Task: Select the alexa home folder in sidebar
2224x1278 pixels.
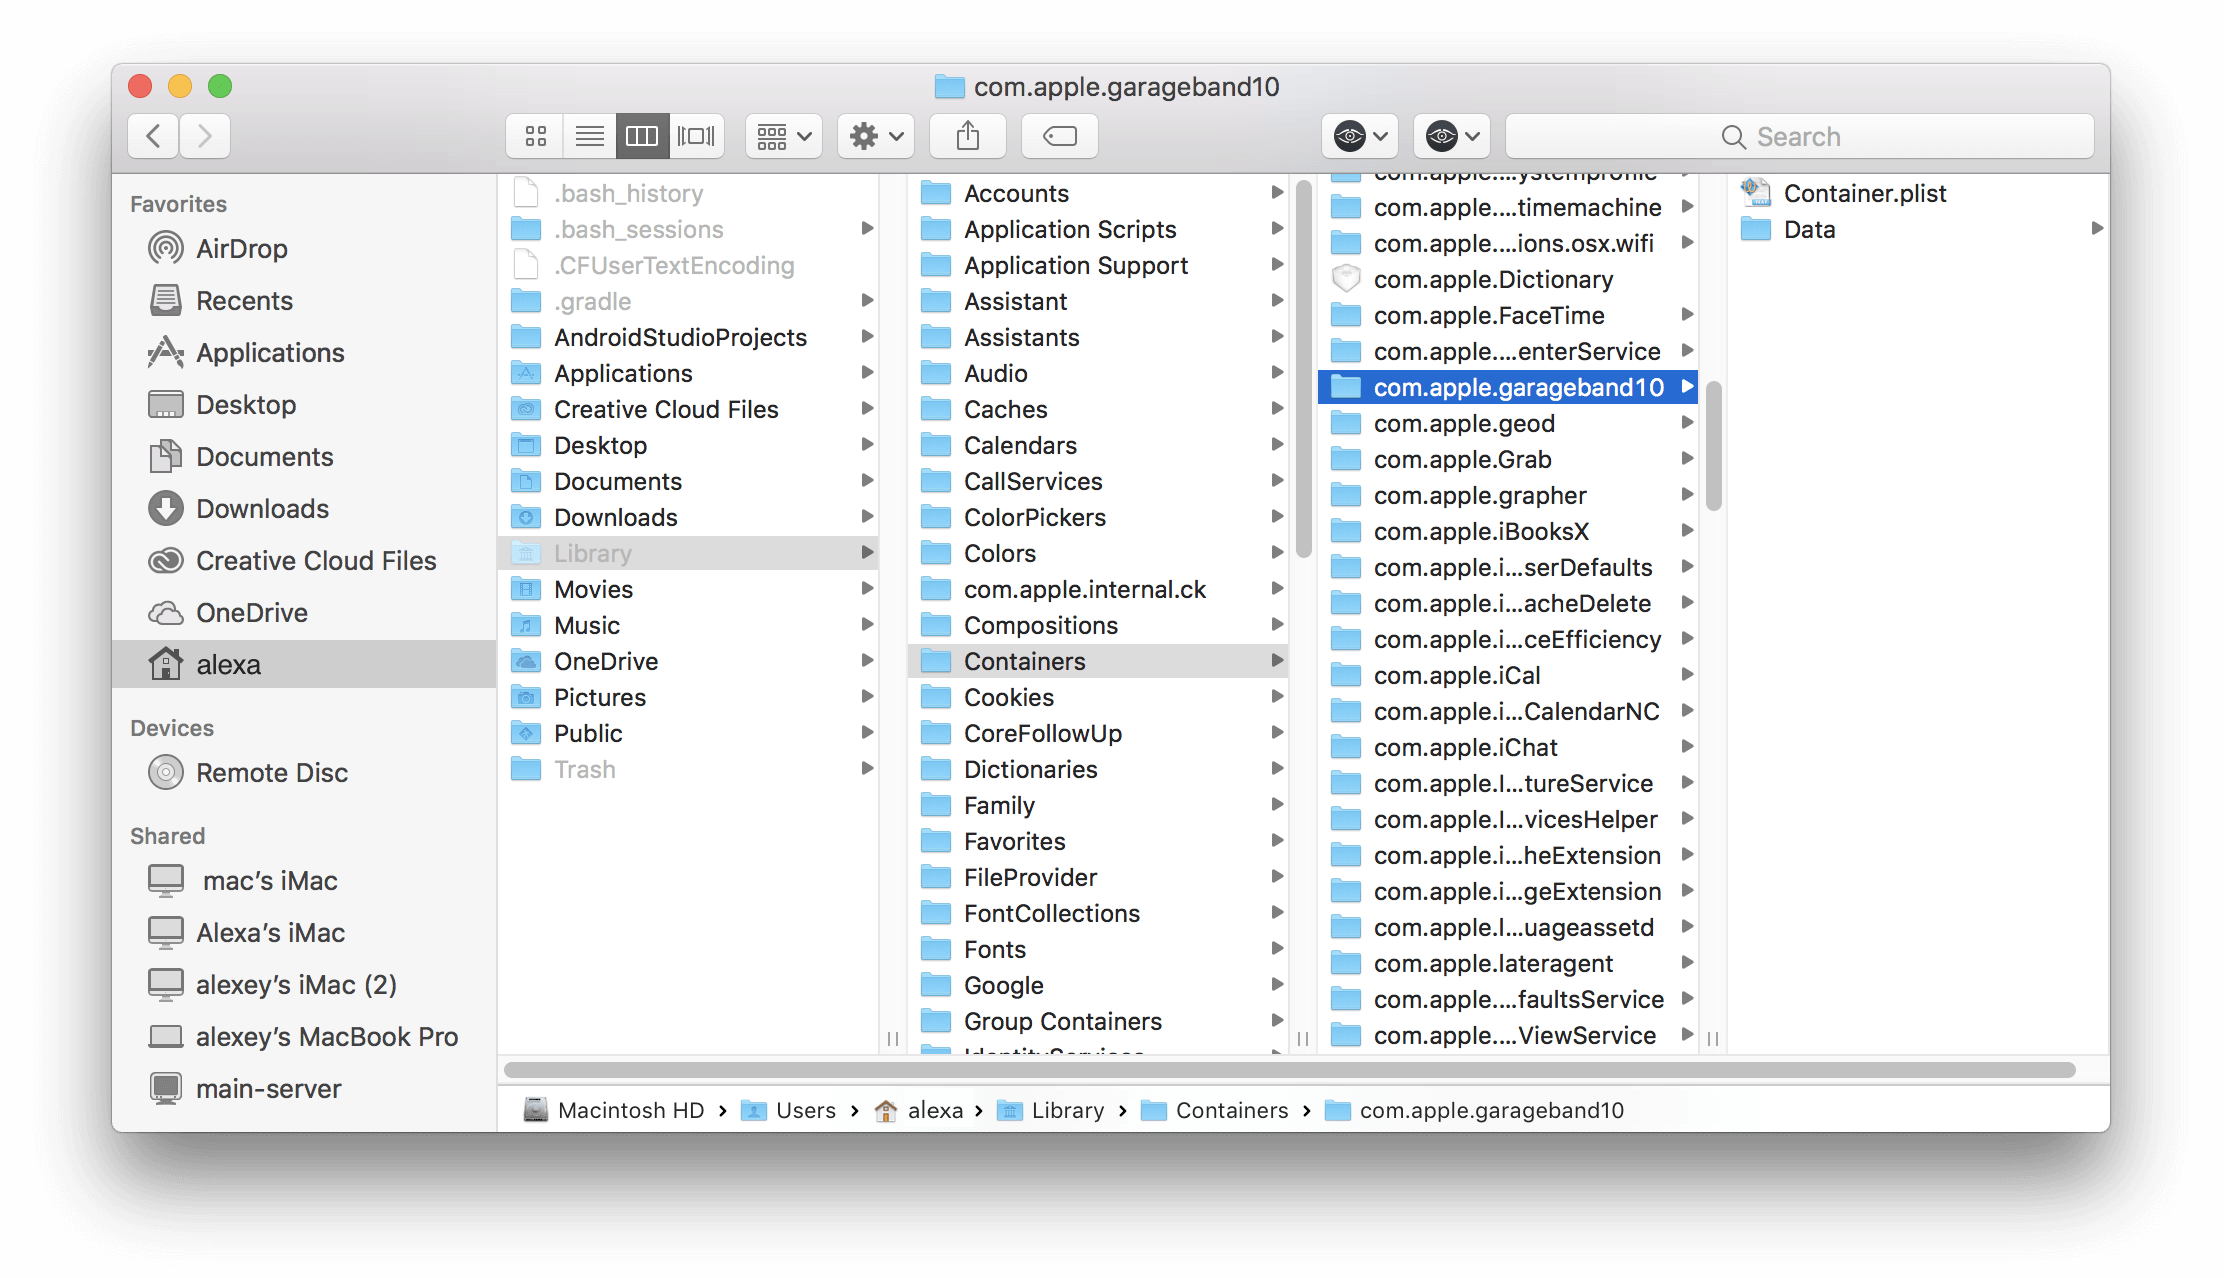Action: 304,664
